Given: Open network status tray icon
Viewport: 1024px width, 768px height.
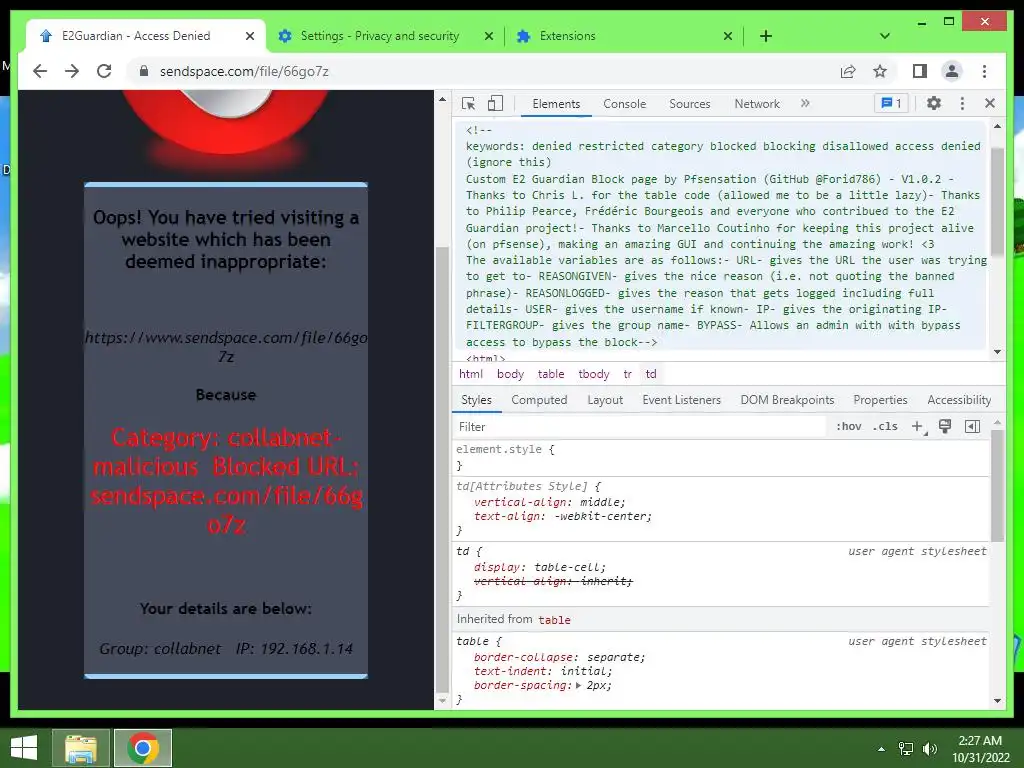Looking at the screenshot, I should 906,749.
